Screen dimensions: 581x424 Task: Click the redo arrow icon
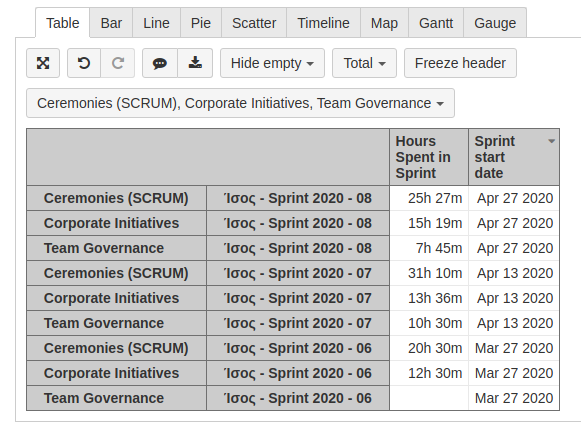click(118, 63)
